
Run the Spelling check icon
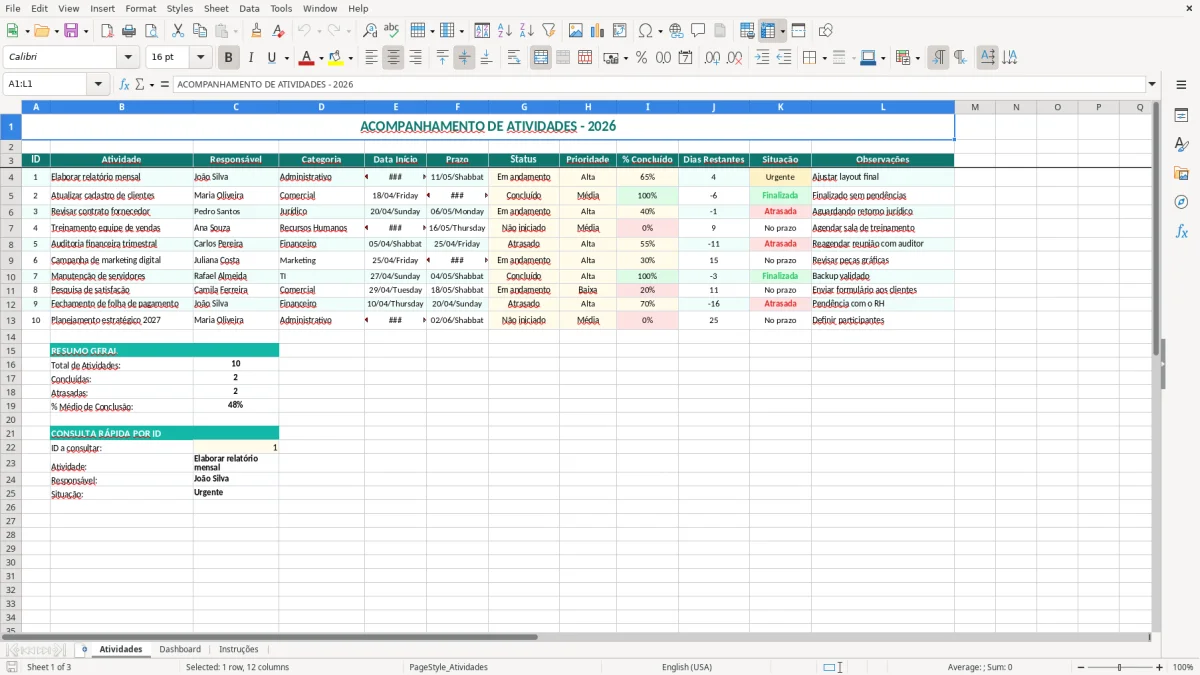tap(392, 31)
